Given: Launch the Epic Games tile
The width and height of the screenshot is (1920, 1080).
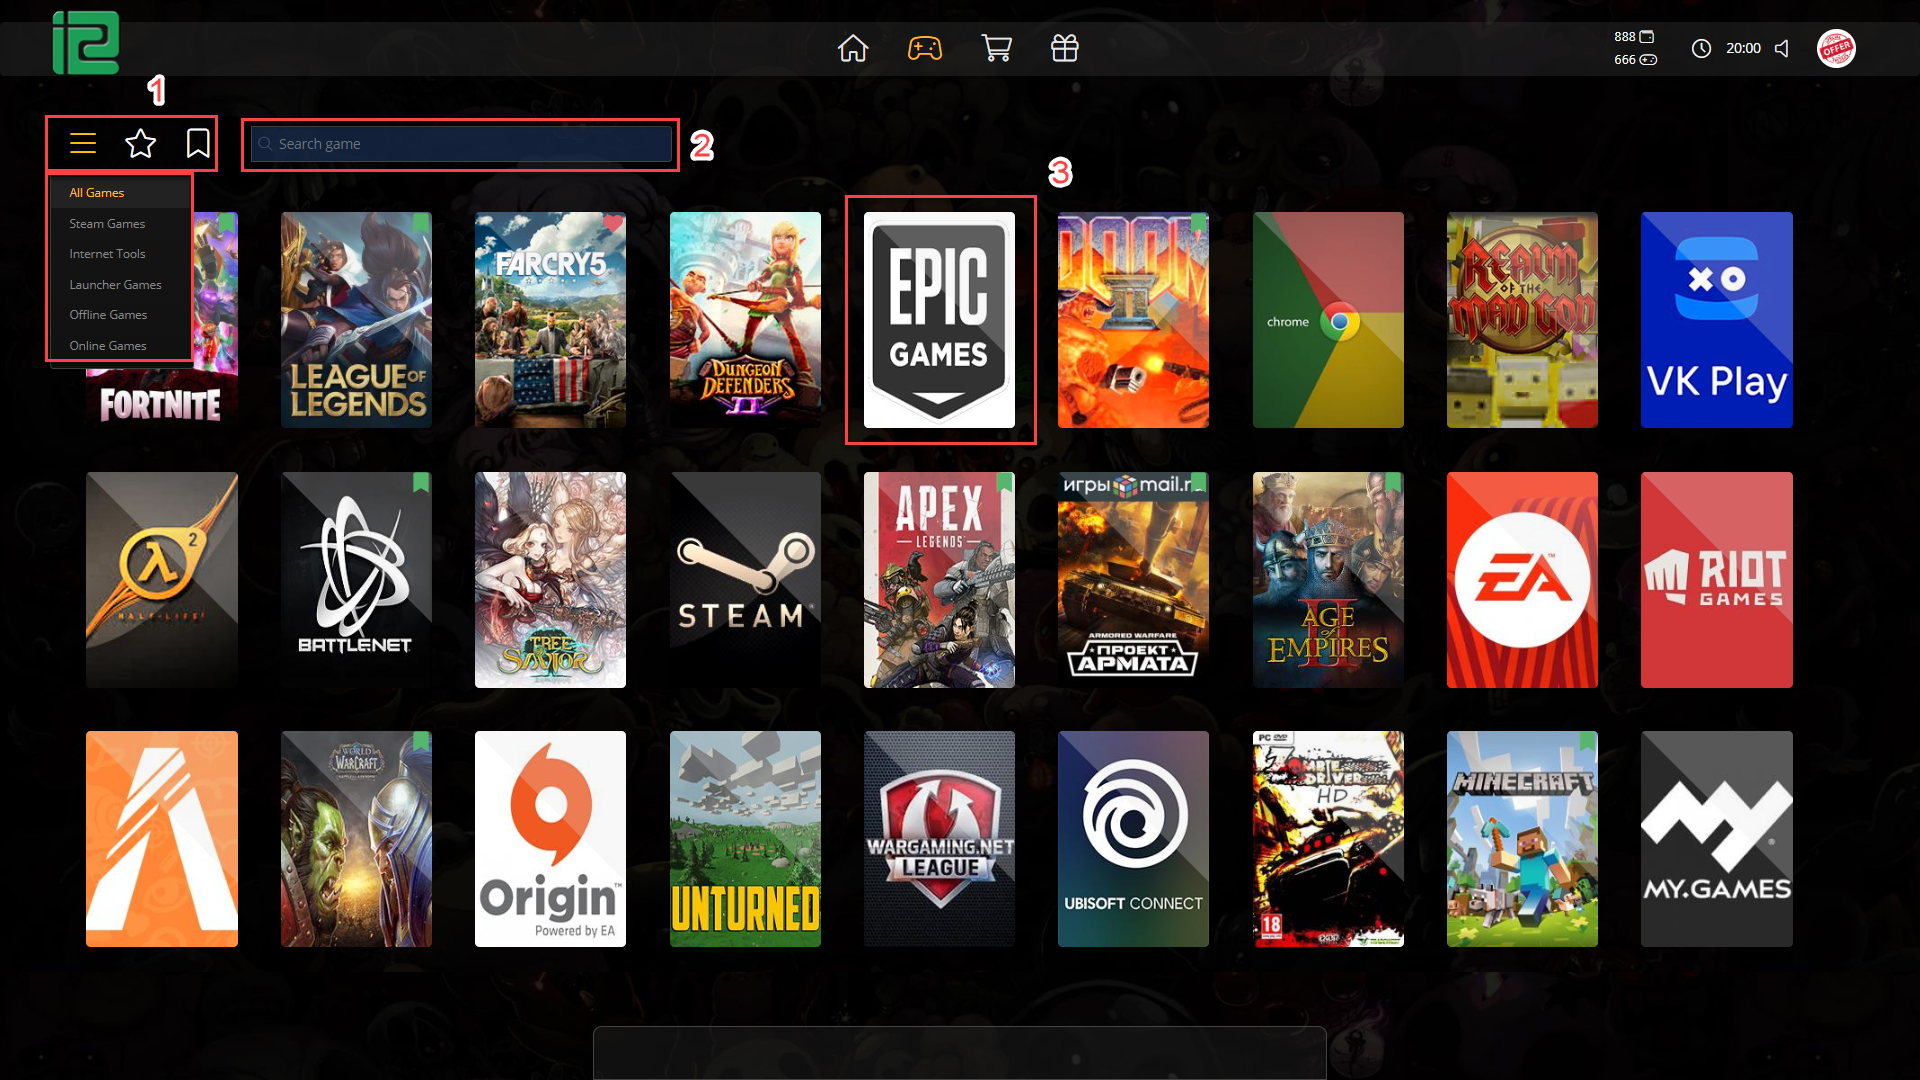Looking at the screenshot, I should [x=939, y=320].
